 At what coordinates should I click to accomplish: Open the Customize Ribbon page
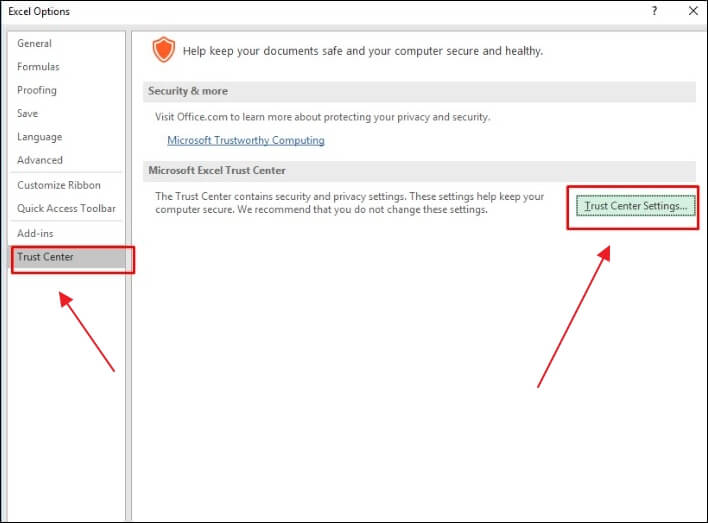point(59,185)
